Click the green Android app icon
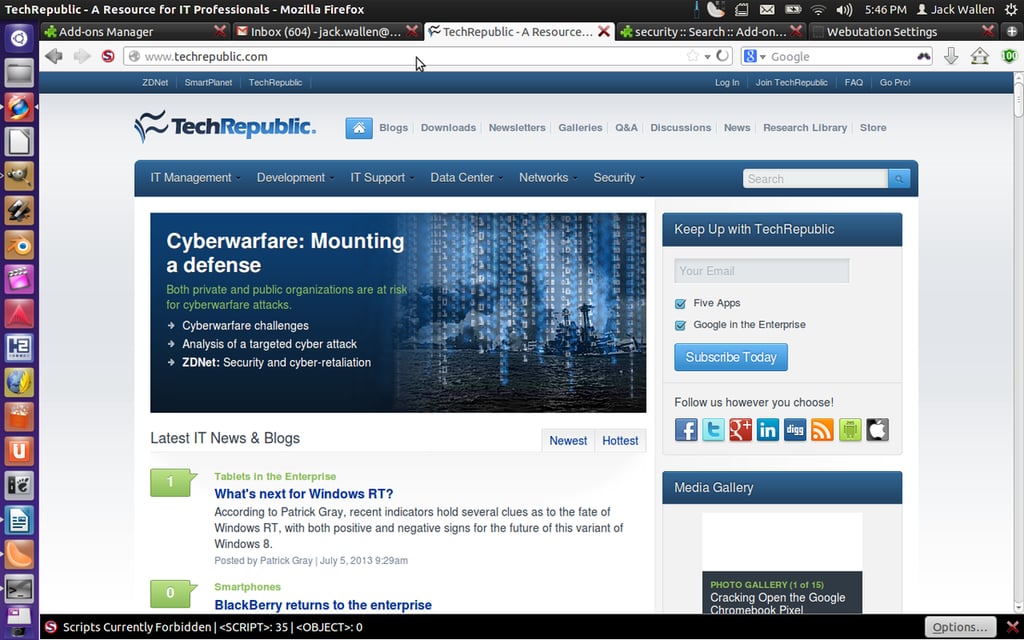This screenshot has width=1024, height=640. click(x=850, y=430)
